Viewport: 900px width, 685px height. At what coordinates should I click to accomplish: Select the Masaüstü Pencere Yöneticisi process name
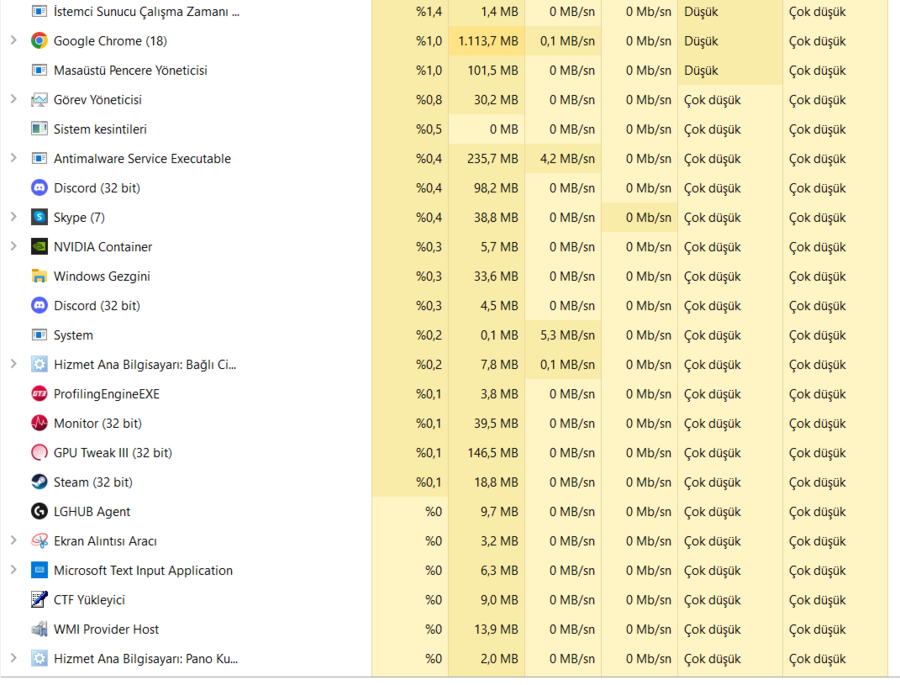(130, 71)
